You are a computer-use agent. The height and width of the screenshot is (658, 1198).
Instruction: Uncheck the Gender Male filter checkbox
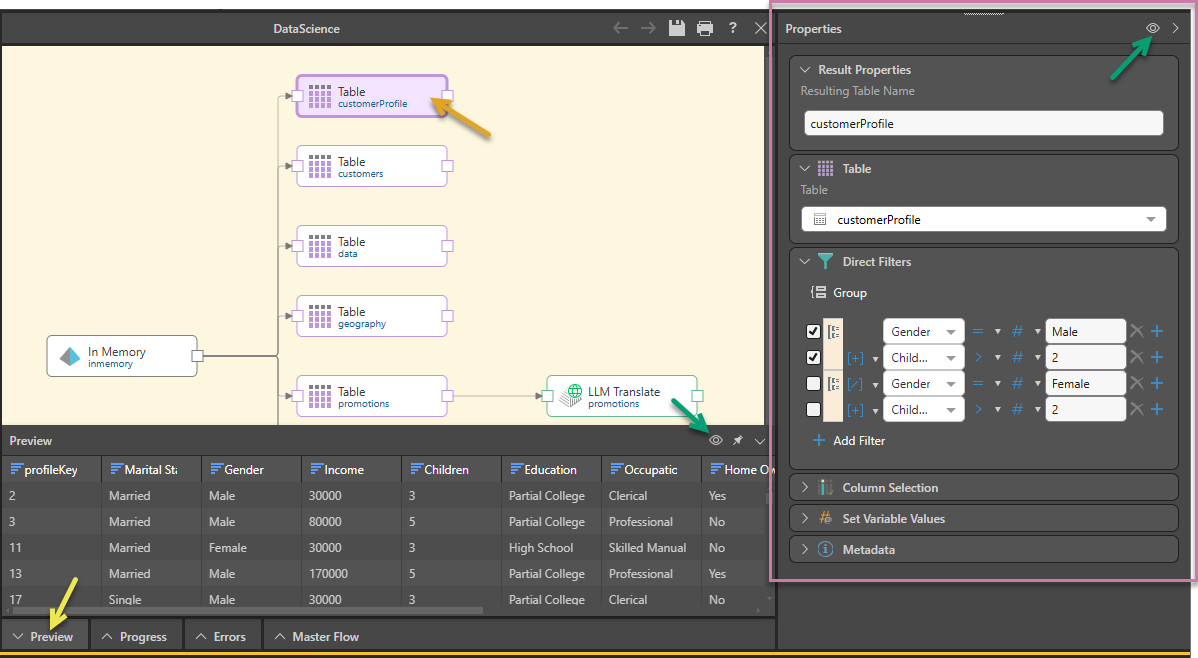813,332
